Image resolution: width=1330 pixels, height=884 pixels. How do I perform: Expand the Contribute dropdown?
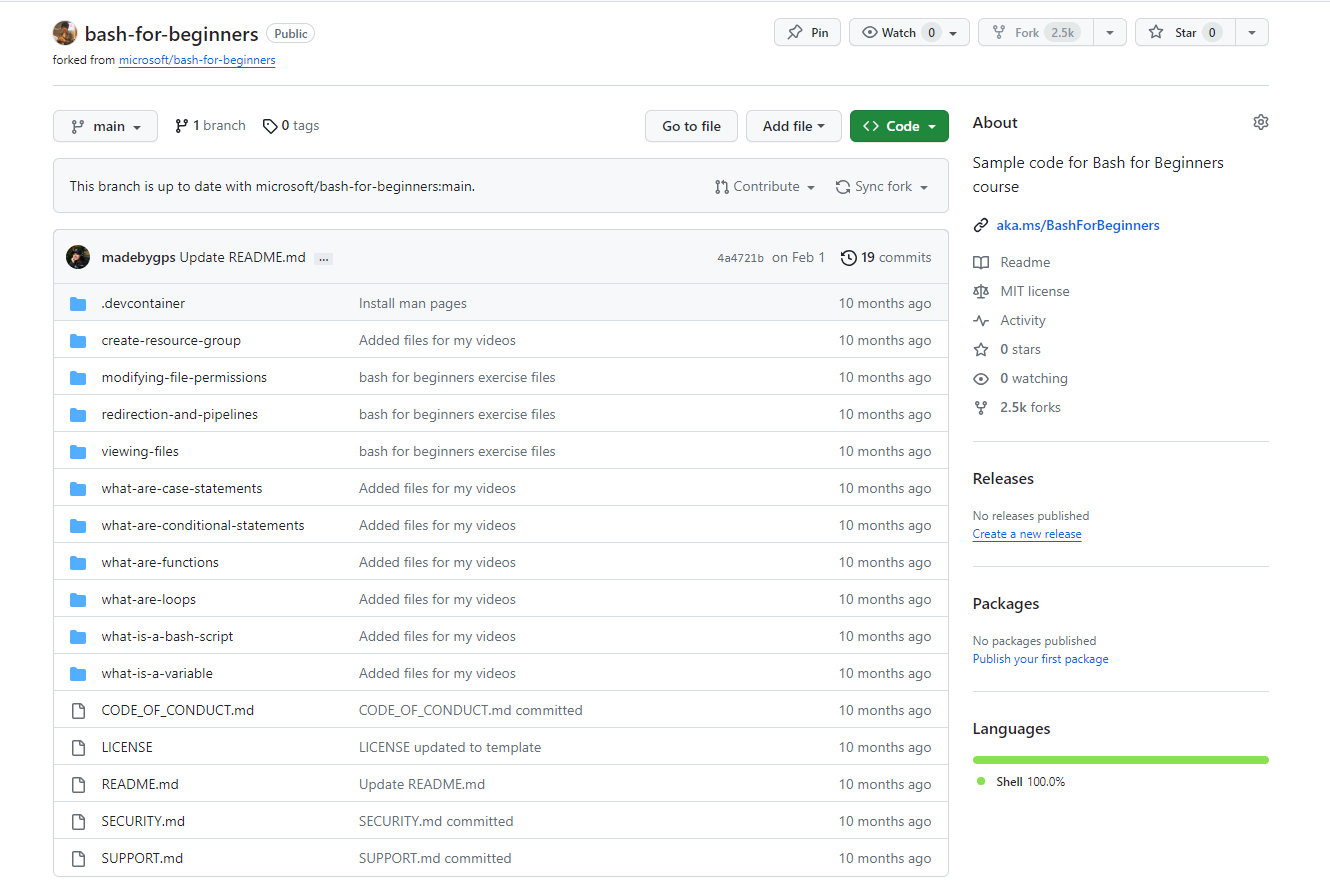pos(765,187)
